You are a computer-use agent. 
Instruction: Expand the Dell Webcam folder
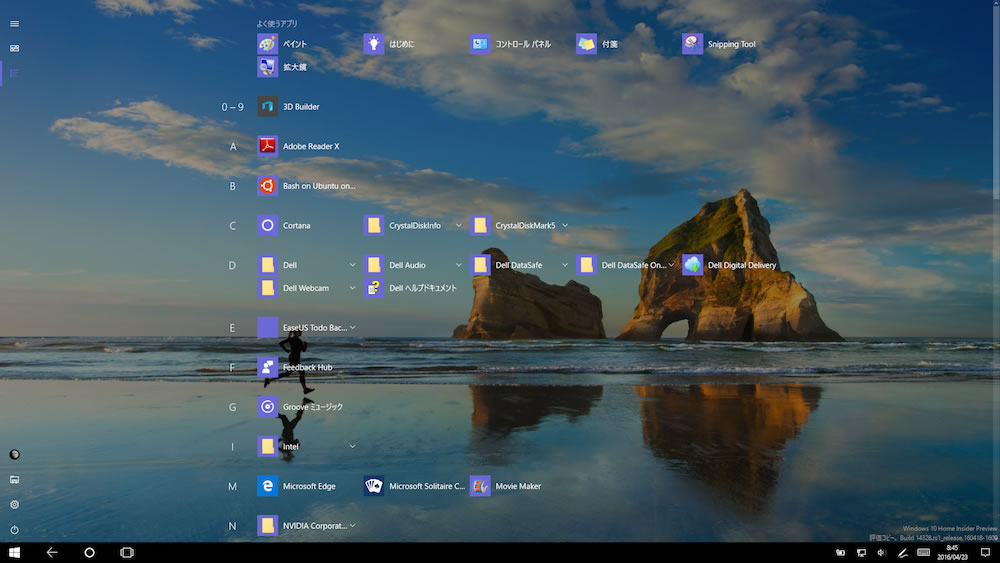pyautogui.click(x=352, y=288)
